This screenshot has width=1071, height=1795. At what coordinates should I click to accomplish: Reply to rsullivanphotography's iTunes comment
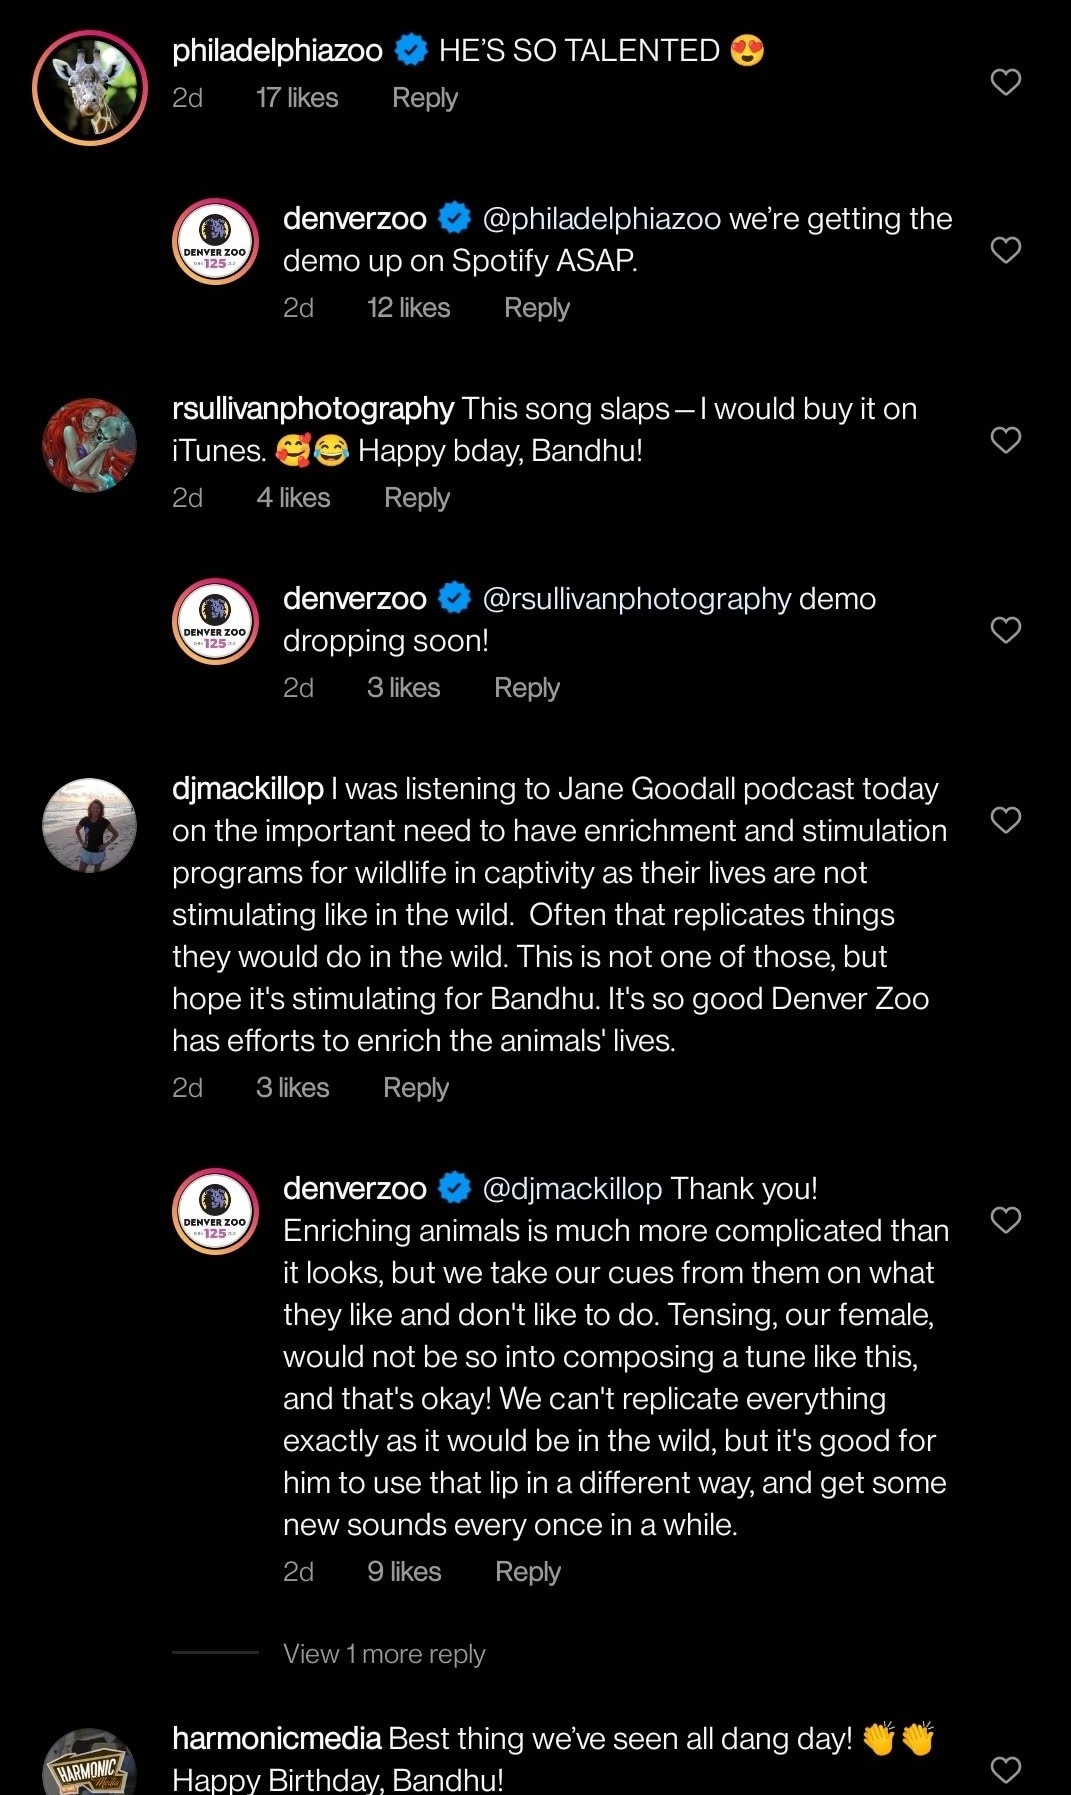click(x=416, y=498)
